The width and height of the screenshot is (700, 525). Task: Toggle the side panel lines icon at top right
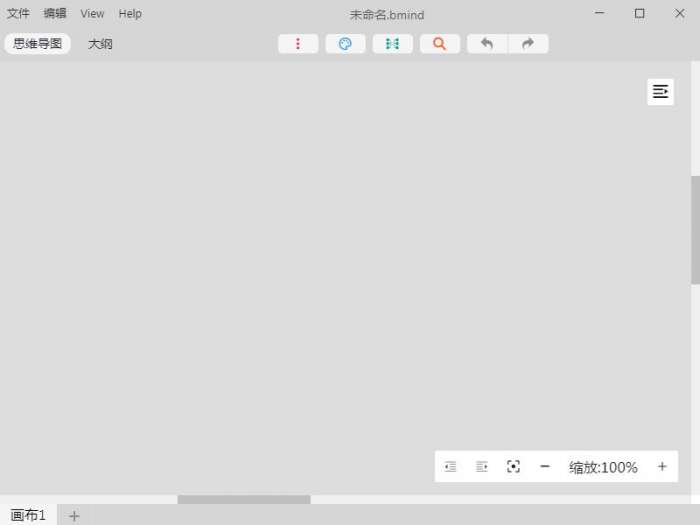pyautogui.click(x=660, y=92)
